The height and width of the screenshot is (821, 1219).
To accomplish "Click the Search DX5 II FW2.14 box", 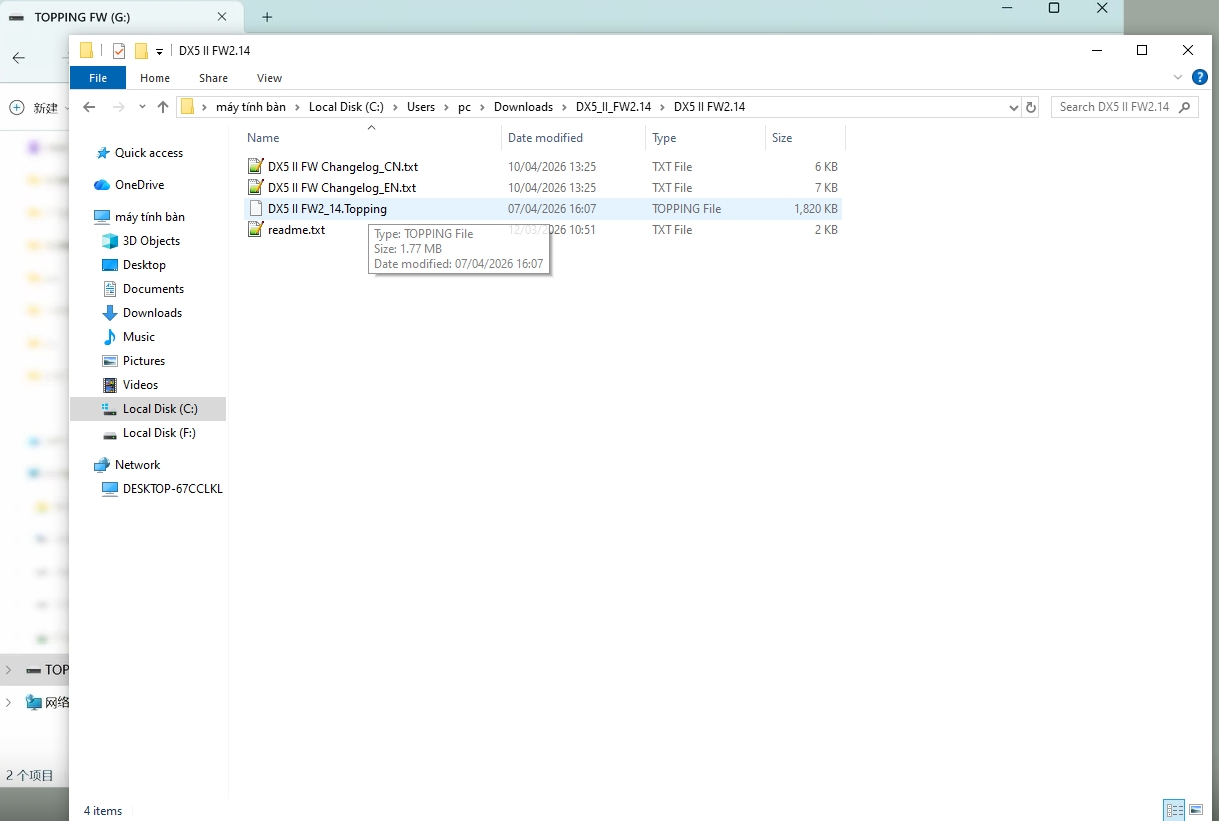I will [x=1114, y=107].
